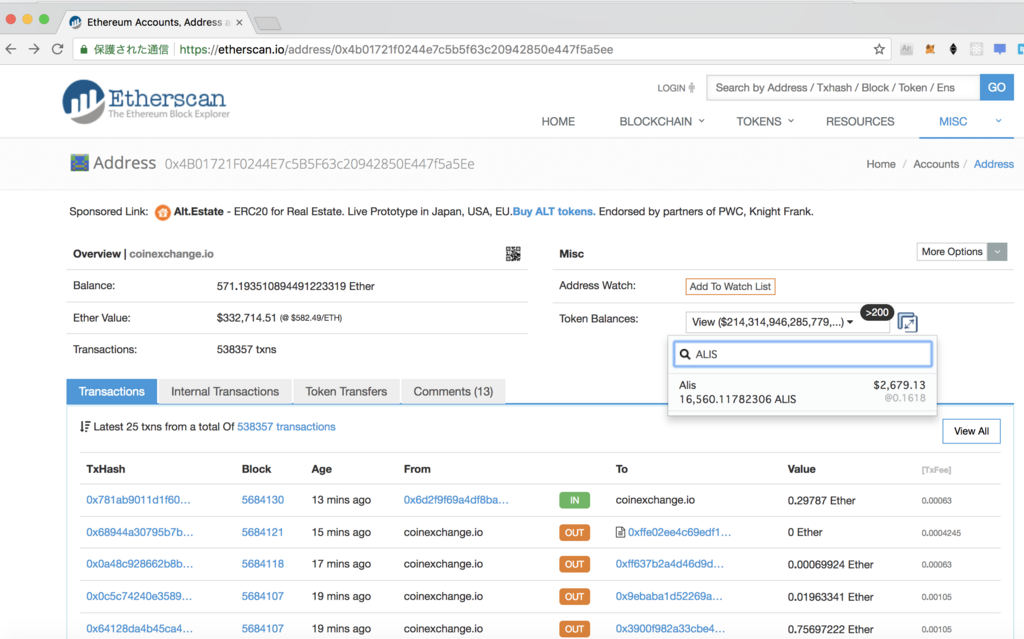Screen dimensions: 1024x639
Task: Click the Ether value "$332,714.51"
Action: point(246,318)
